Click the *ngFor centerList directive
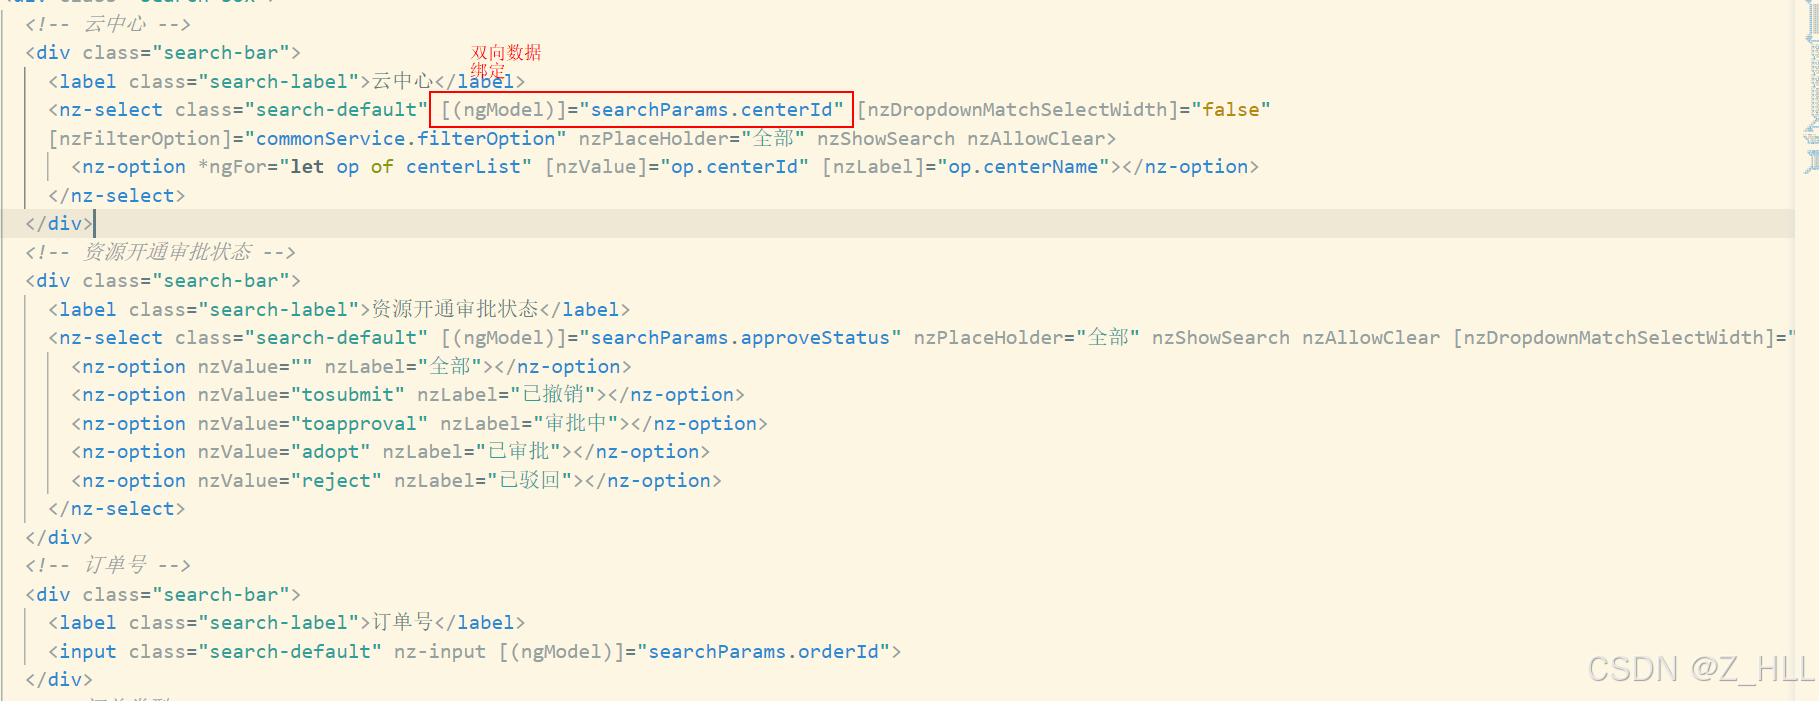Image resolution: width=1819 pixels, height=701 pixels. click(x=365, y=167)
